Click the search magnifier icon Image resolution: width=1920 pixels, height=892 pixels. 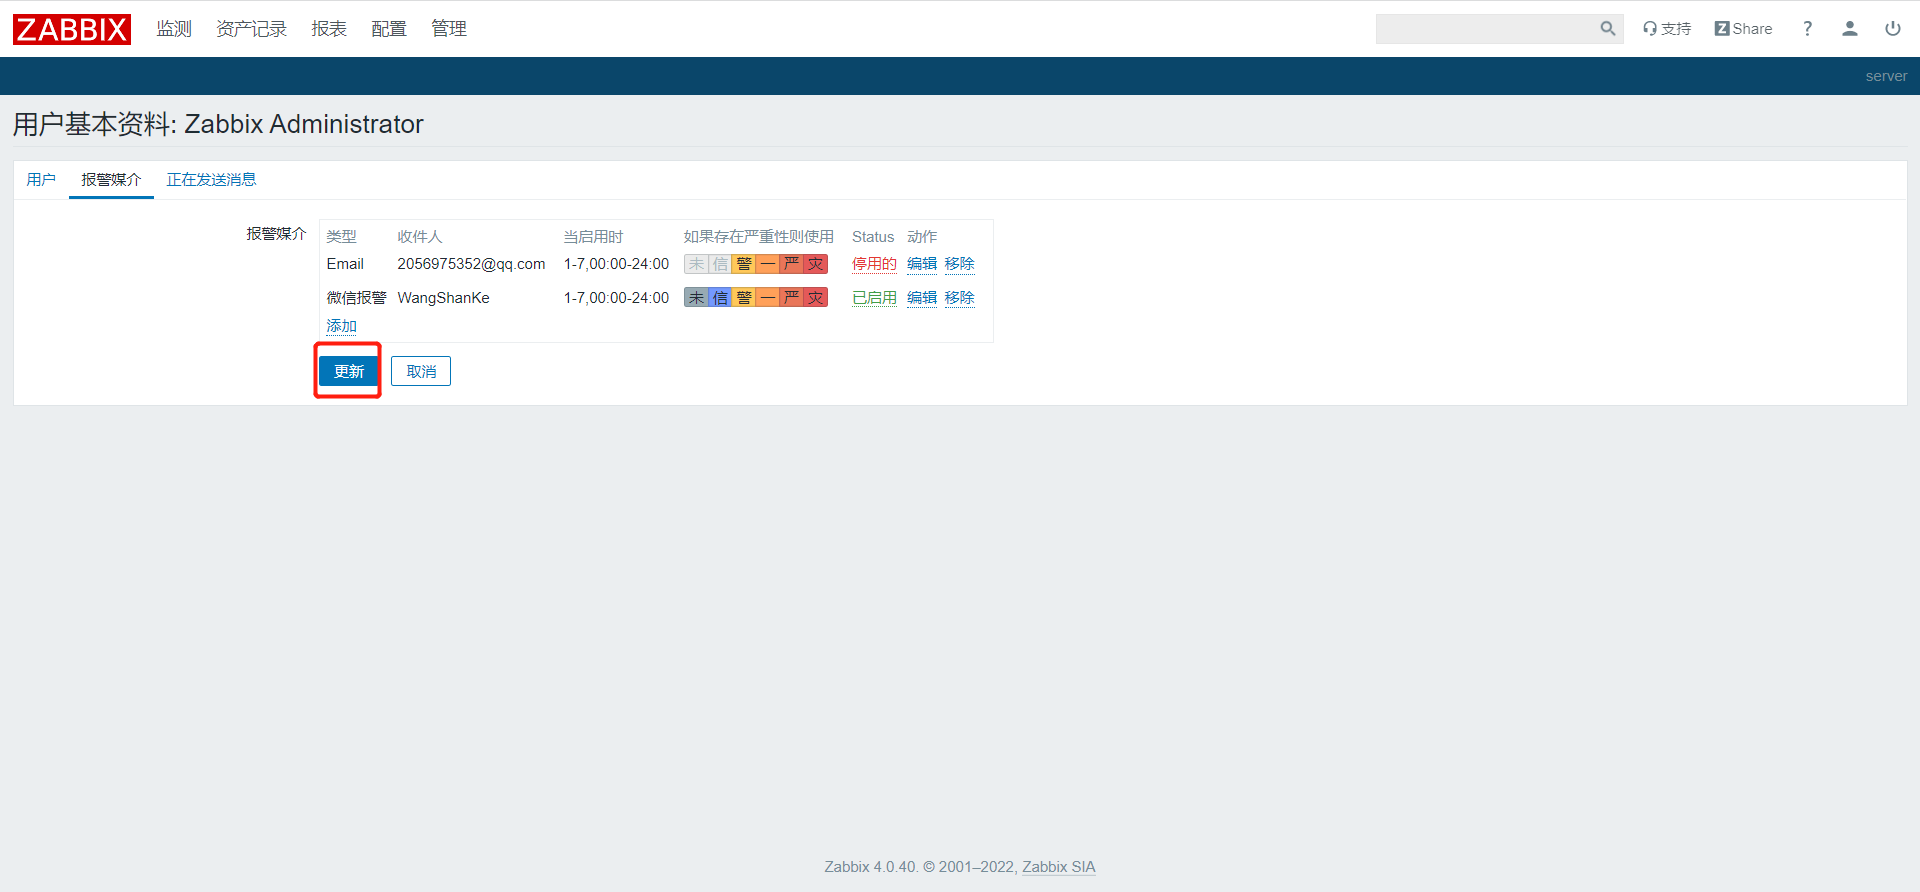coord(1608,29)
